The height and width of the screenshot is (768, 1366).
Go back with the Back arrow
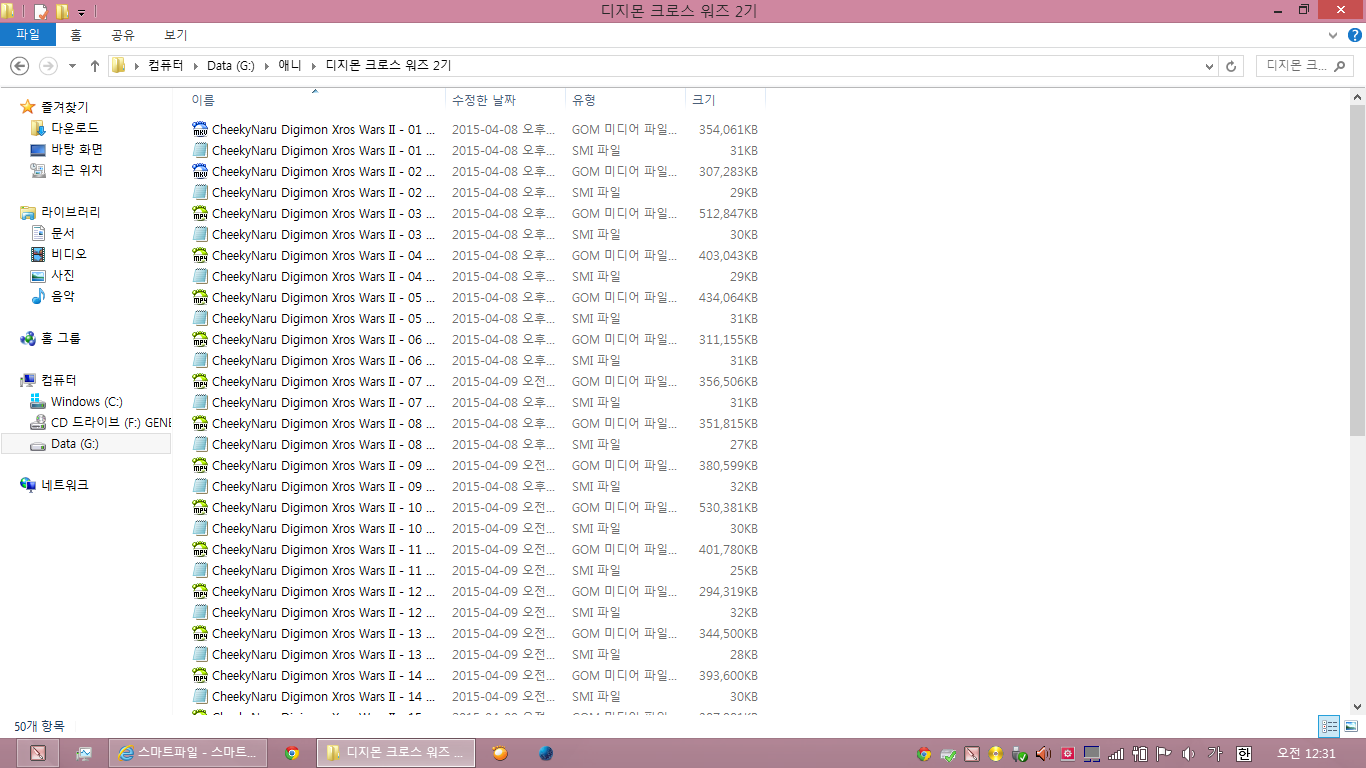[19, 66]
